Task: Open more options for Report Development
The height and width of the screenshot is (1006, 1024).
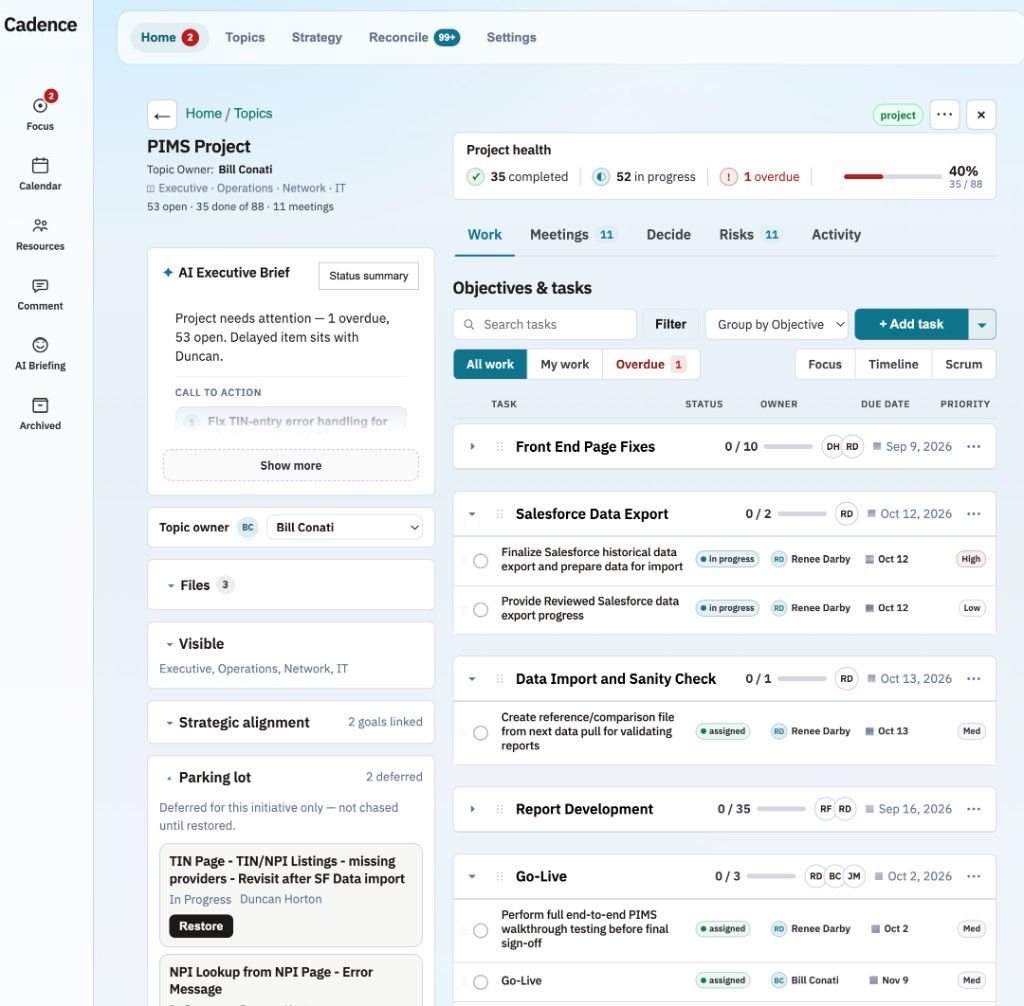Action: pyautogui.click(x=974, y=809)
